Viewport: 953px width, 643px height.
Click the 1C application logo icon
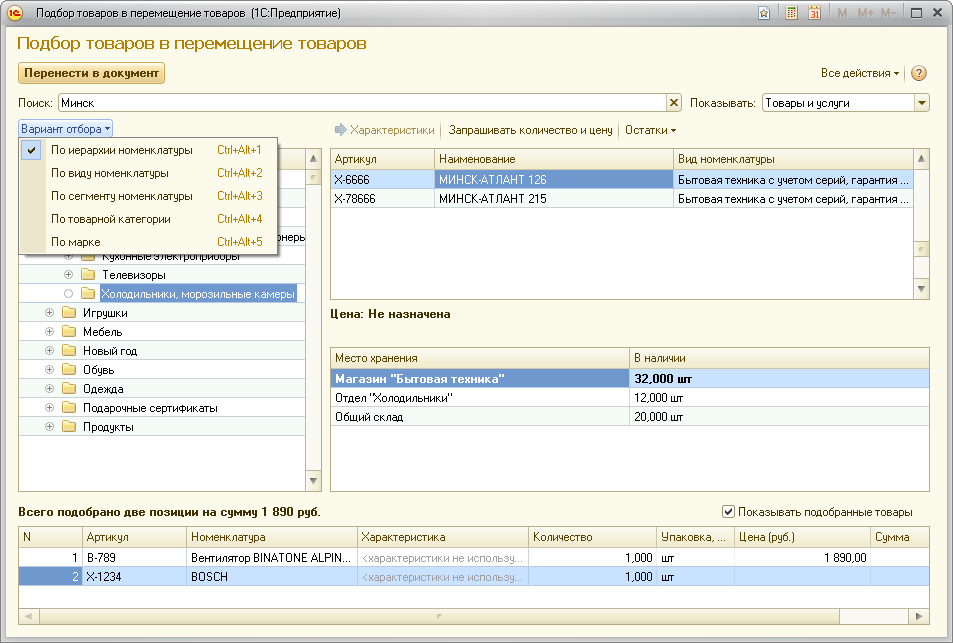(x=15, y=13)
